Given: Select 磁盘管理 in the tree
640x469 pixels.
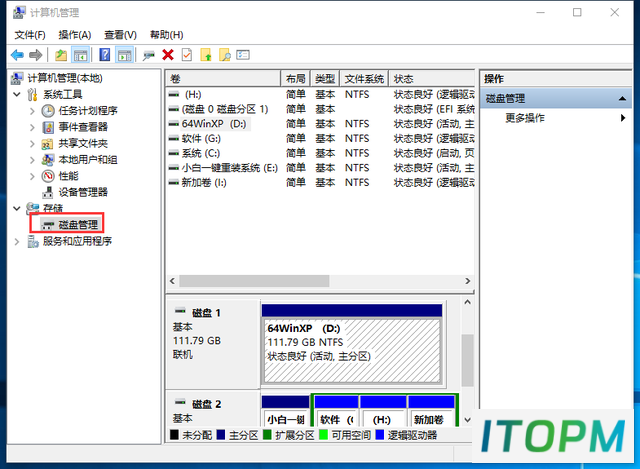Looking at the screenshot, I should click(78, 224).
